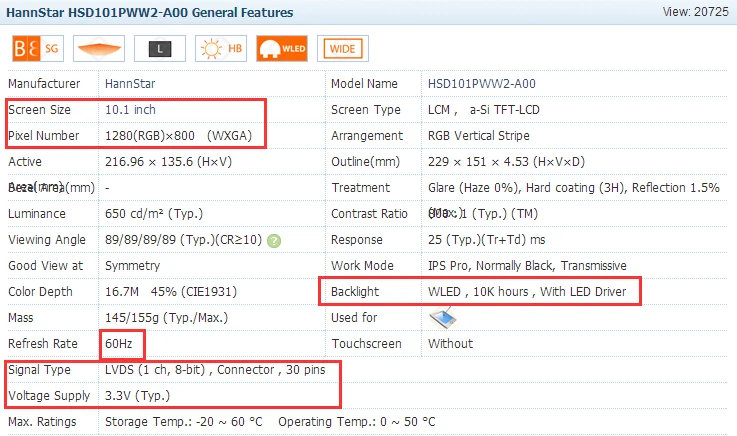Click the Color Depth row label

click(40, 292)
